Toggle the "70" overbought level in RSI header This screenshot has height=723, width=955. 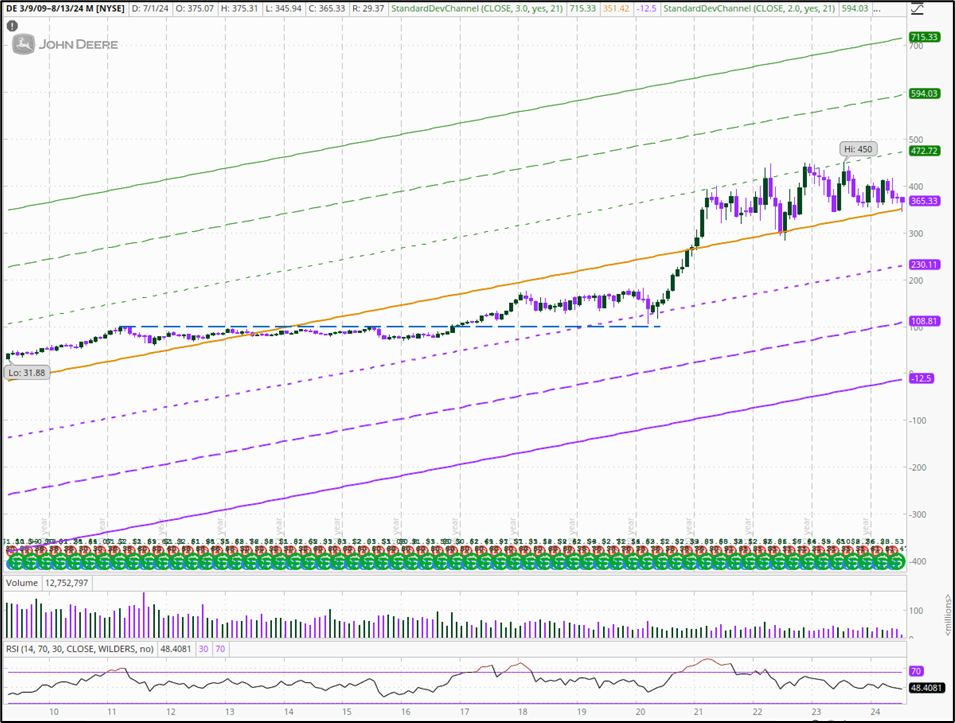[222, 648]
